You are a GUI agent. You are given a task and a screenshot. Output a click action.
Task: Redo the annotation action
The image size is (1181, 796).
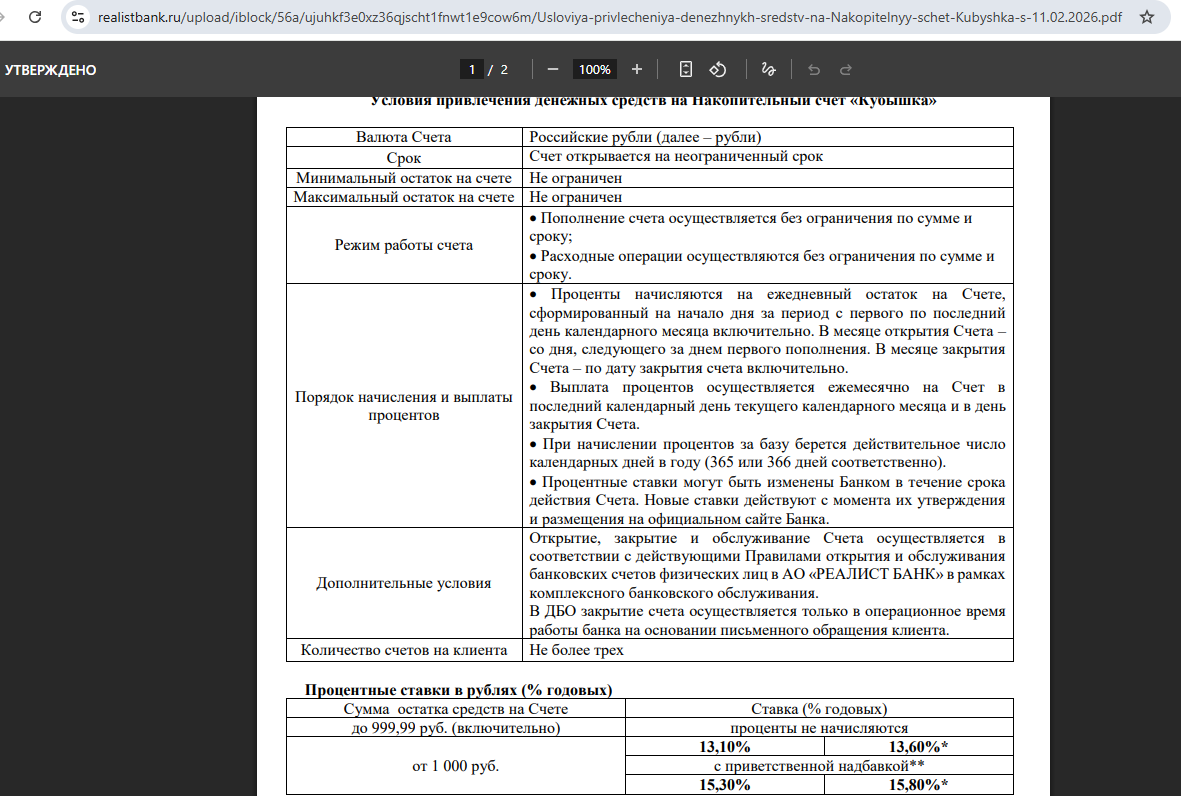[x=846, y=69]
